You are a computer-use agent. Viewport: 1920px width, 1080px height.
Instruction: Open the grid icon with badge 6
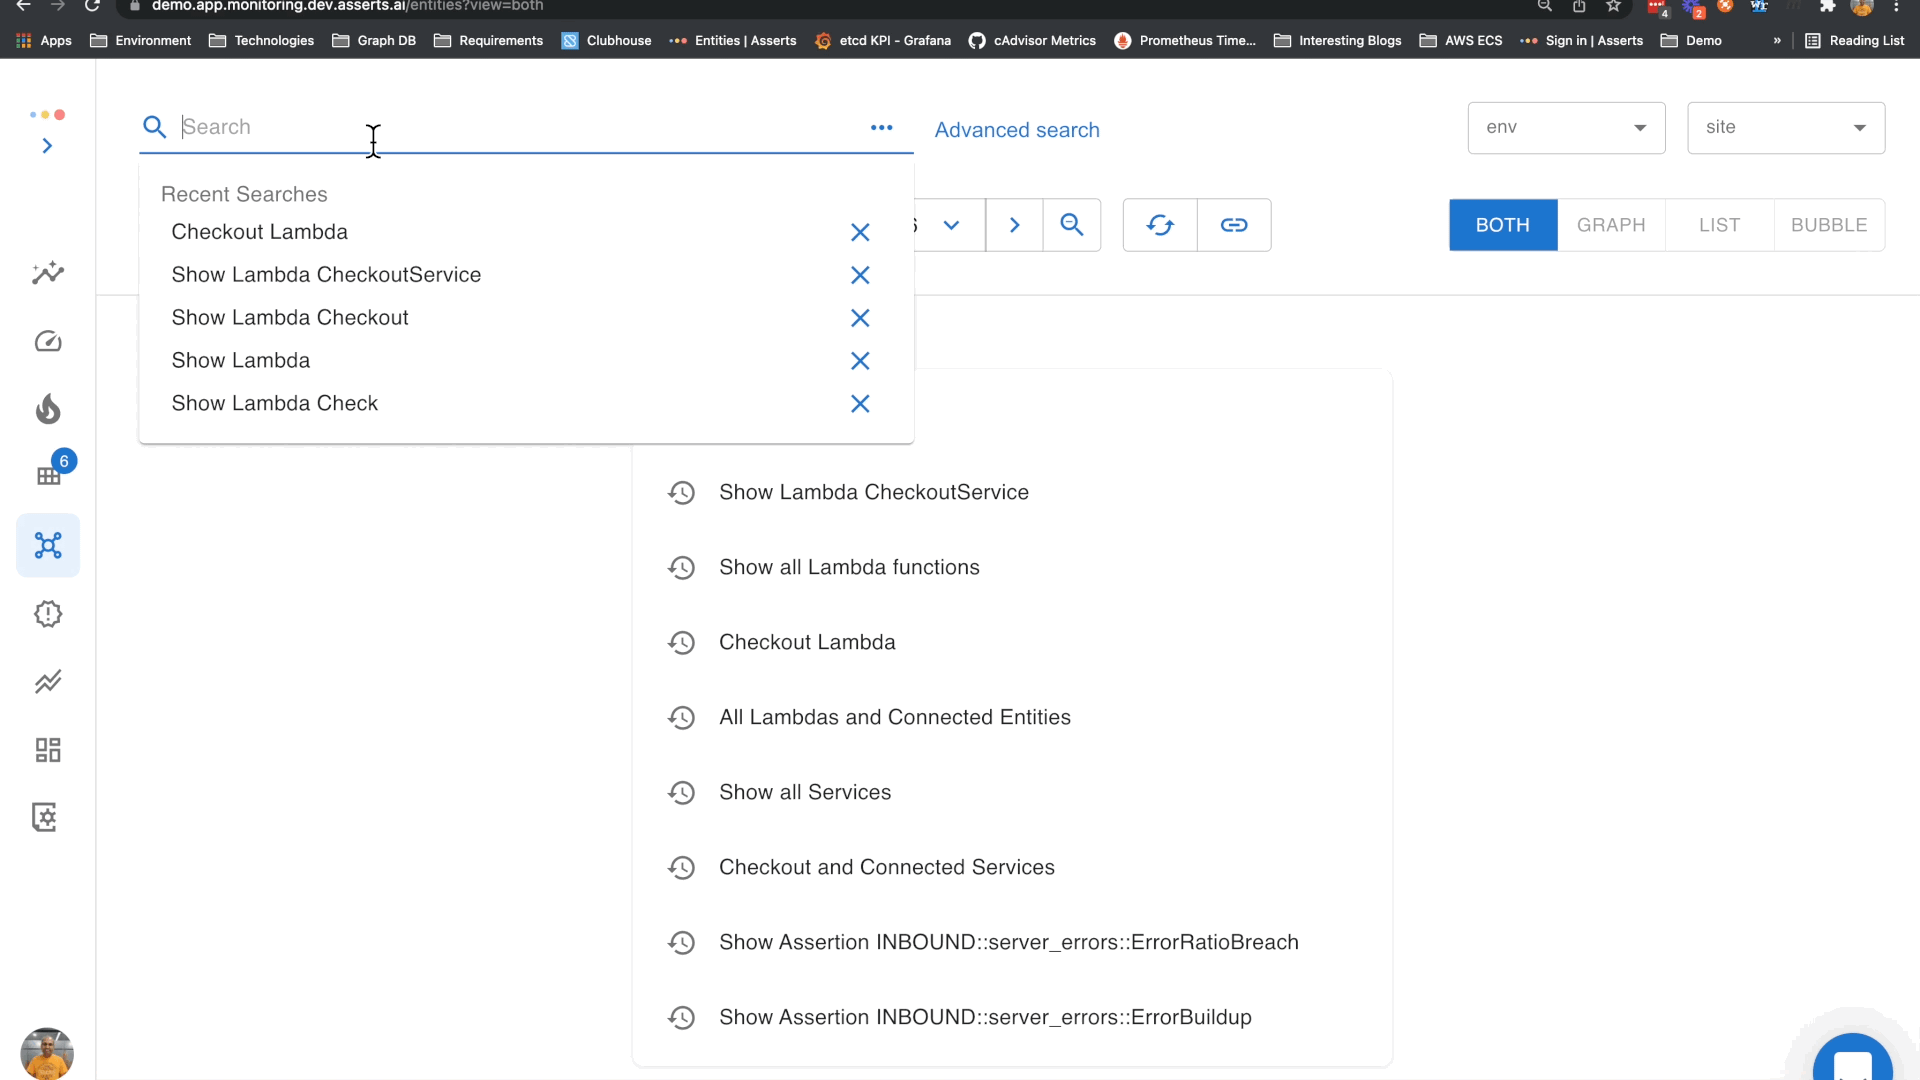pyautogui.click(x=49, y=475)
